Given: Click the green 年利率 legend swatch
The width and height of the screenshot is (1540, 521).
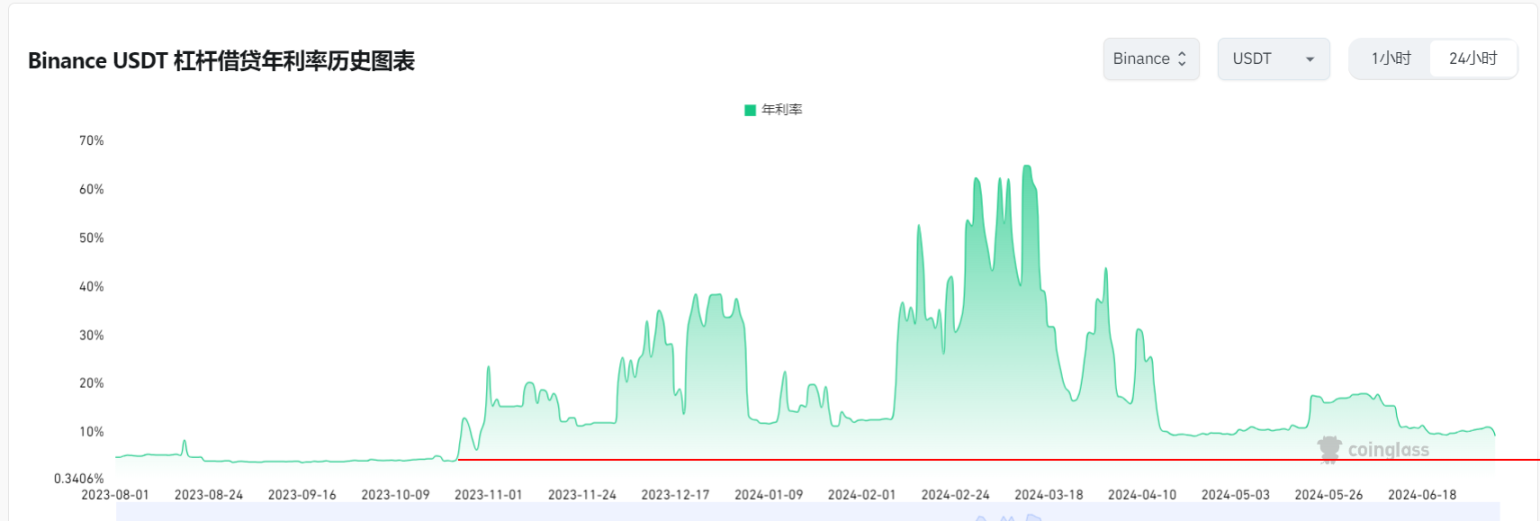Looking at the screenshot, I should tap(750, 110).
